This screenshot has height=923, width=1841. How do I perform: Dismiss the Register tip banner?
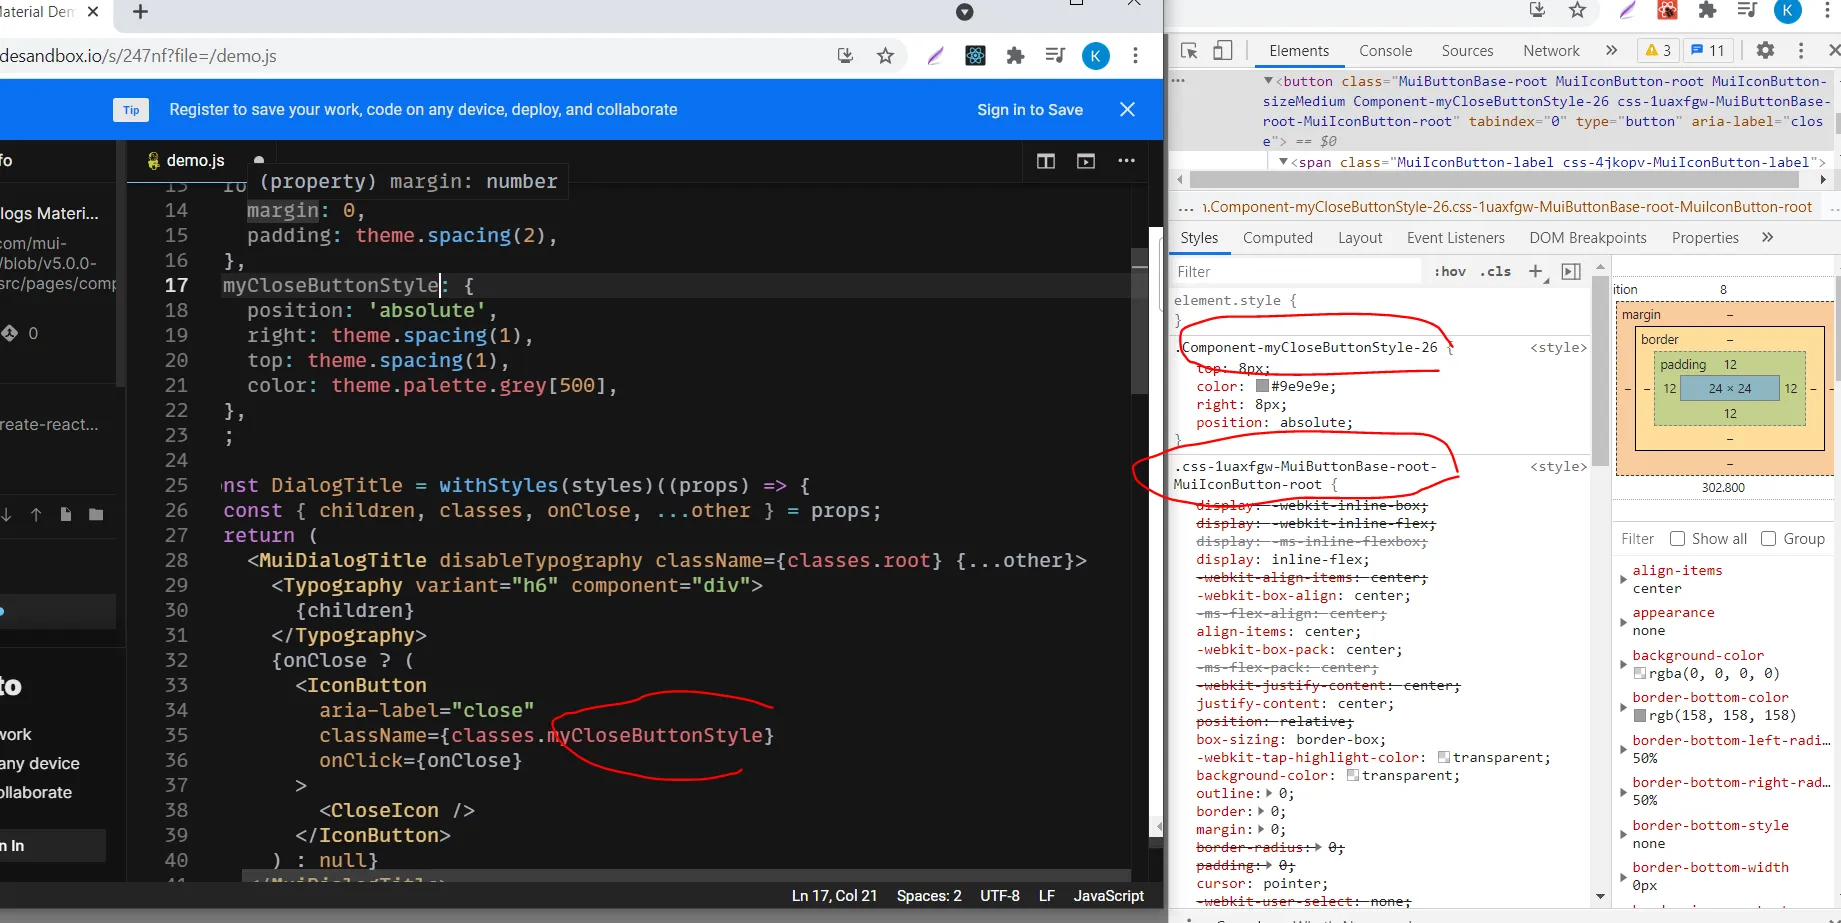(x=1127, y=109)
